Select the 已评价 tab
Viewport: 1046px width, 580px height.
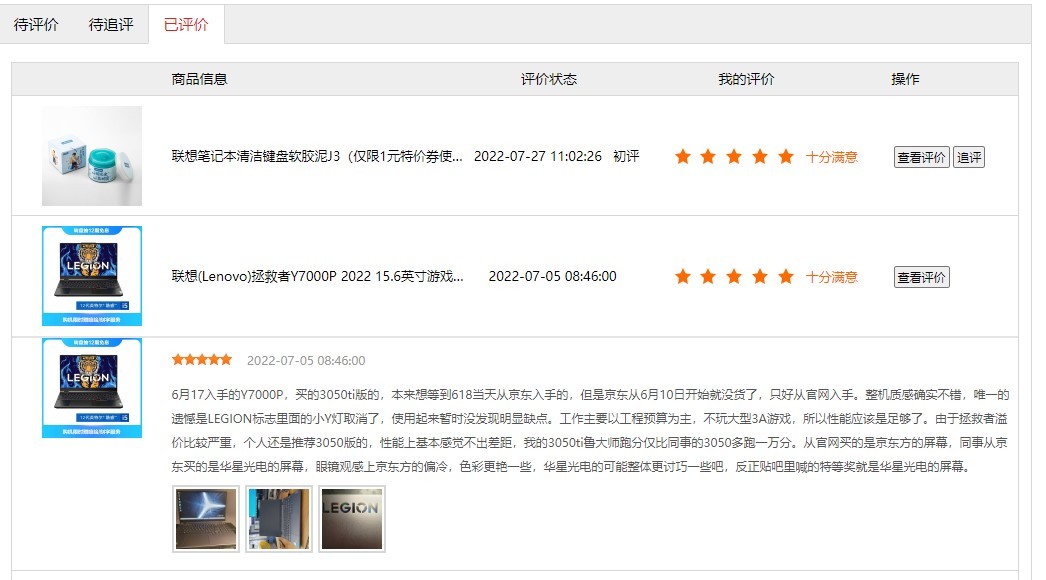186,25
